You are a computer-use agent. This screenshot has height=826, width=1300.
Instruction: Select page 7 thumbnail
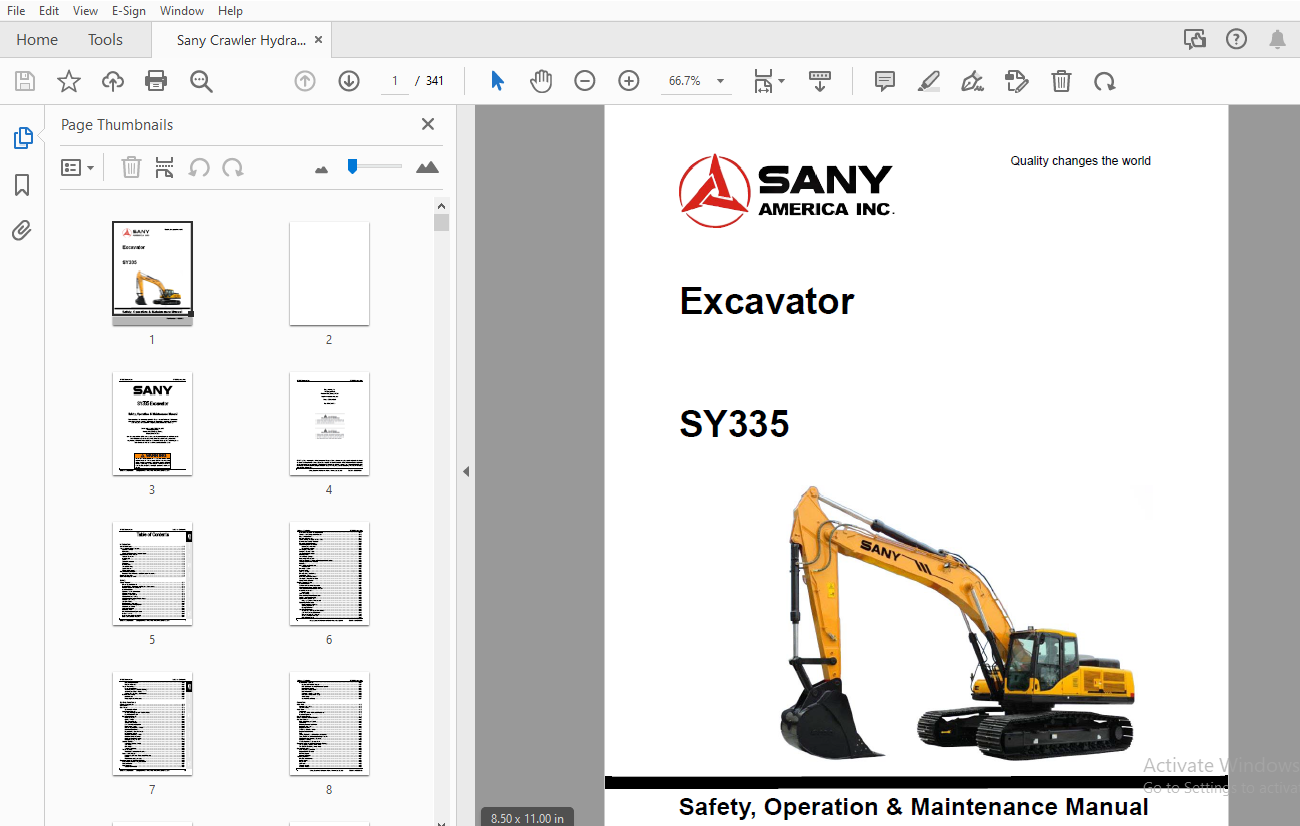(x=152, y=724)
